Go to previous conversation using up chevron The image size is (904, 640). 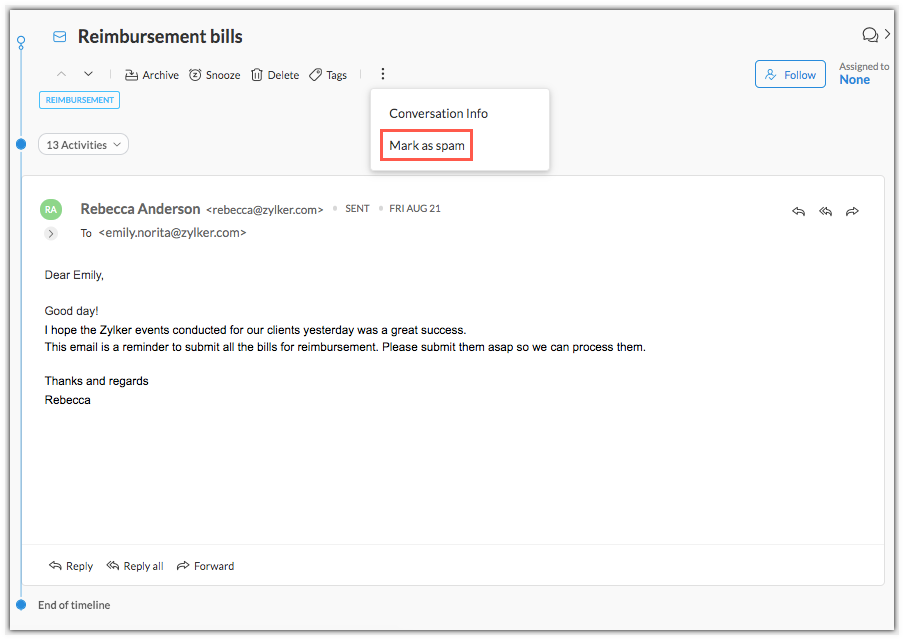point(61,74)
